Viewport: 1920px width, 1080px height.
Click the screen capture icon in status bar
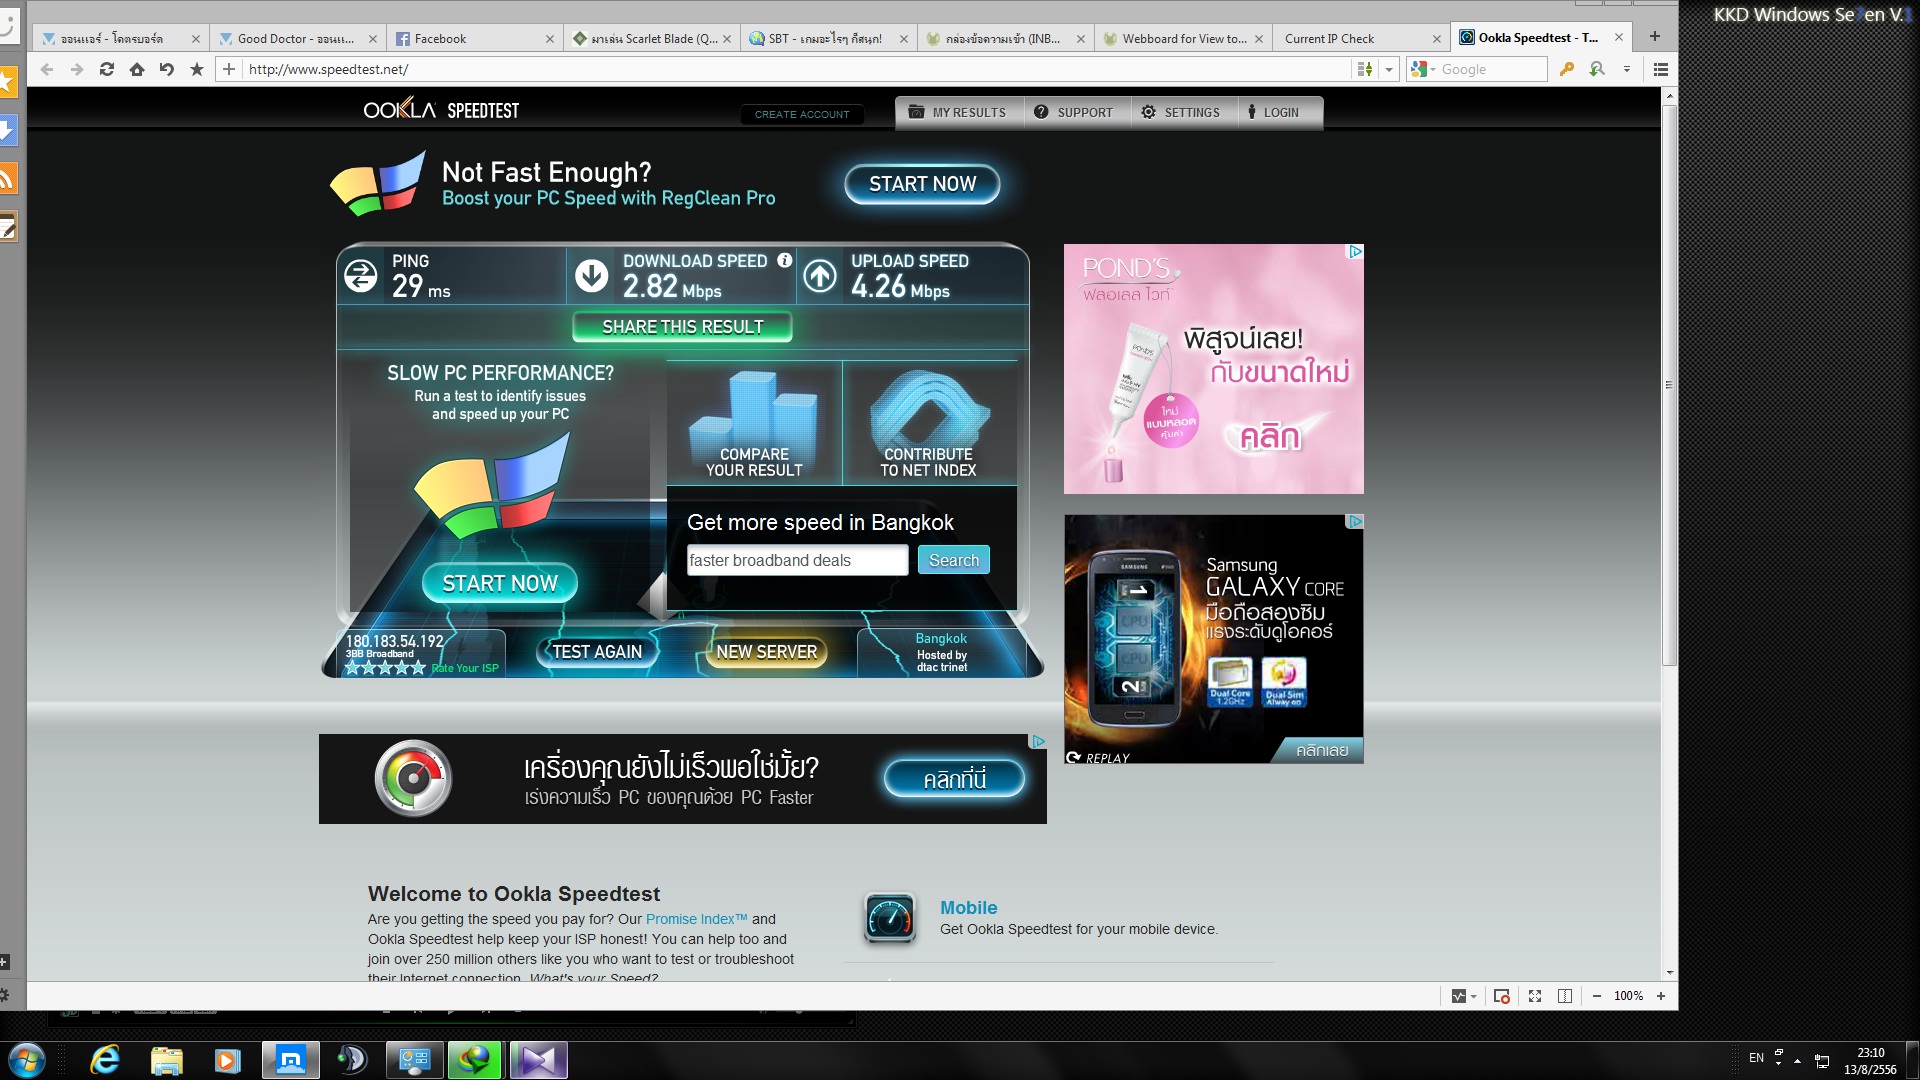1501,996
